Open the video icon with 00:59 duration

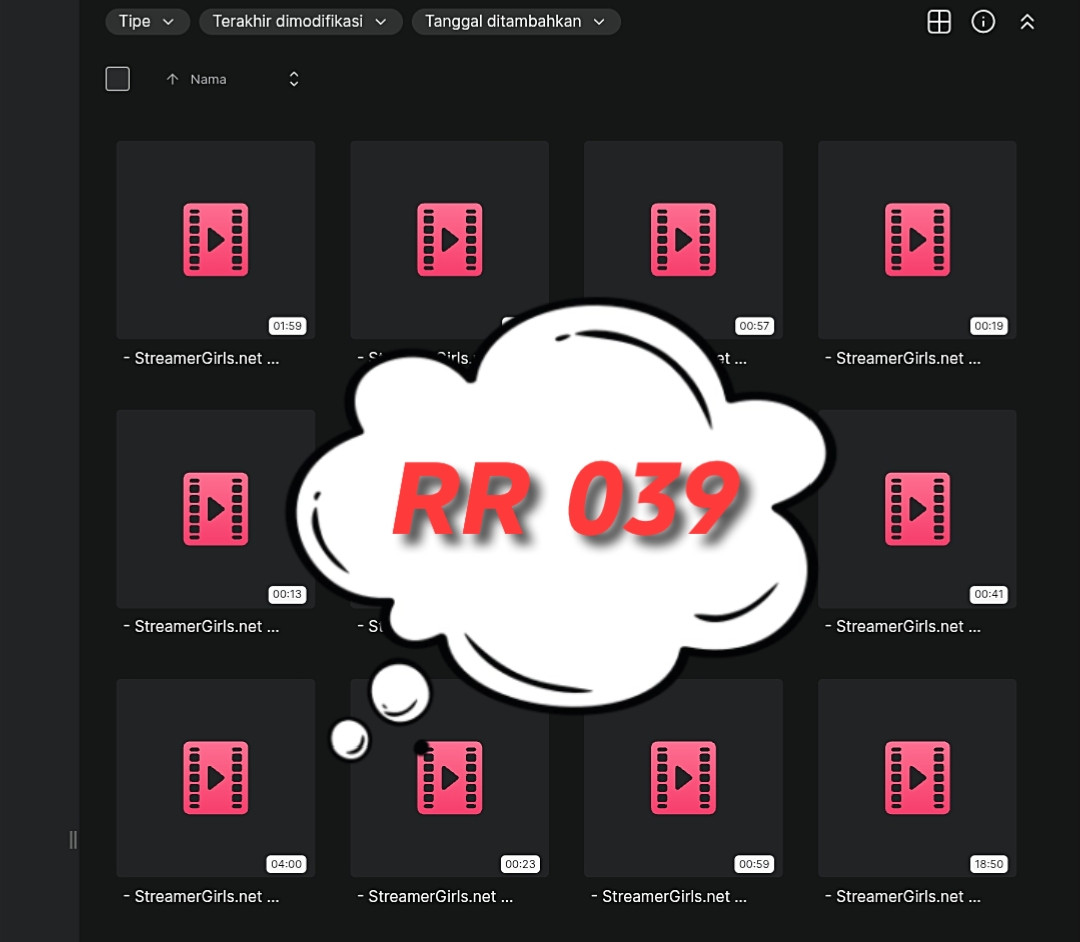click(x=683, y=778)
